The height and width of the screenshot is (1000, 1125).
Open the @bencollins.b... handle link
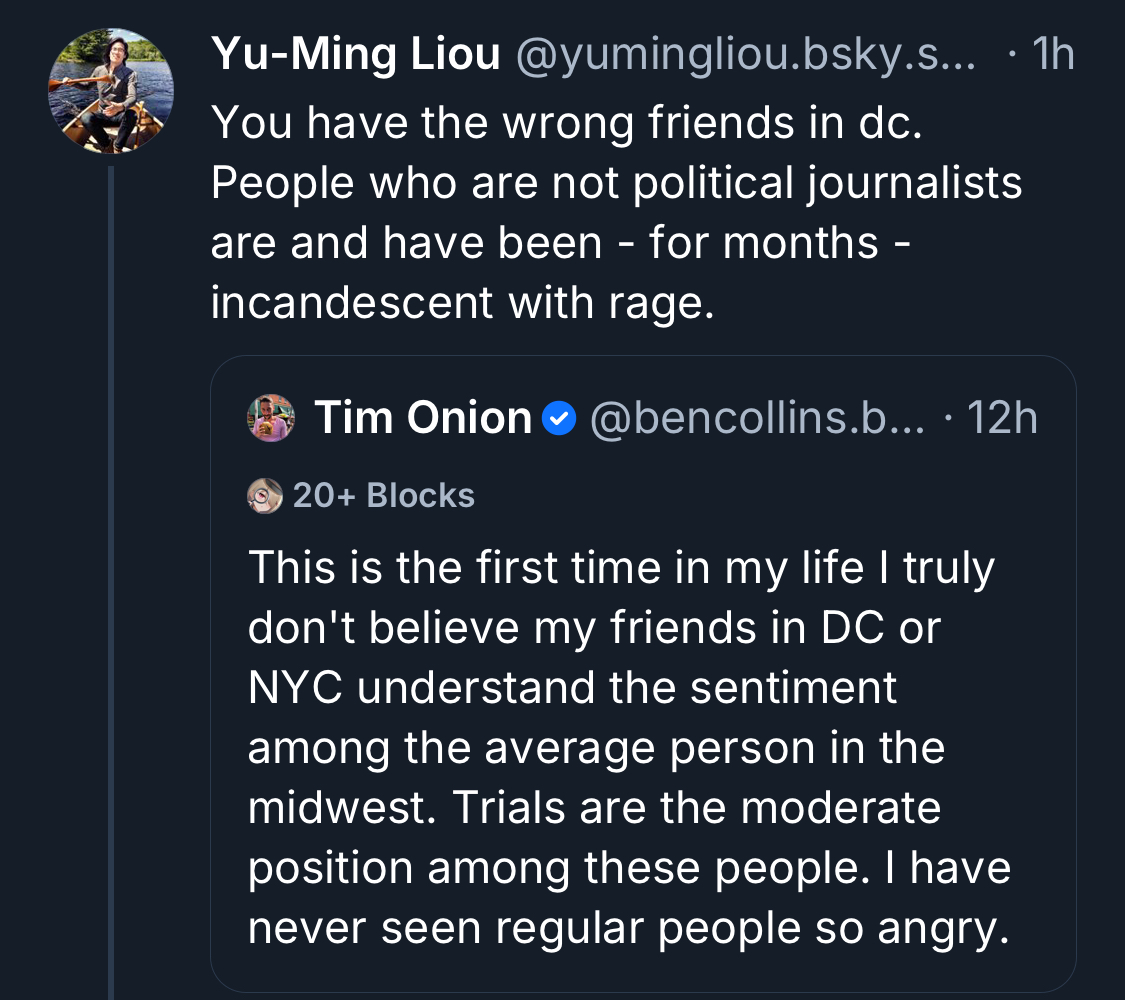(758, 418)
